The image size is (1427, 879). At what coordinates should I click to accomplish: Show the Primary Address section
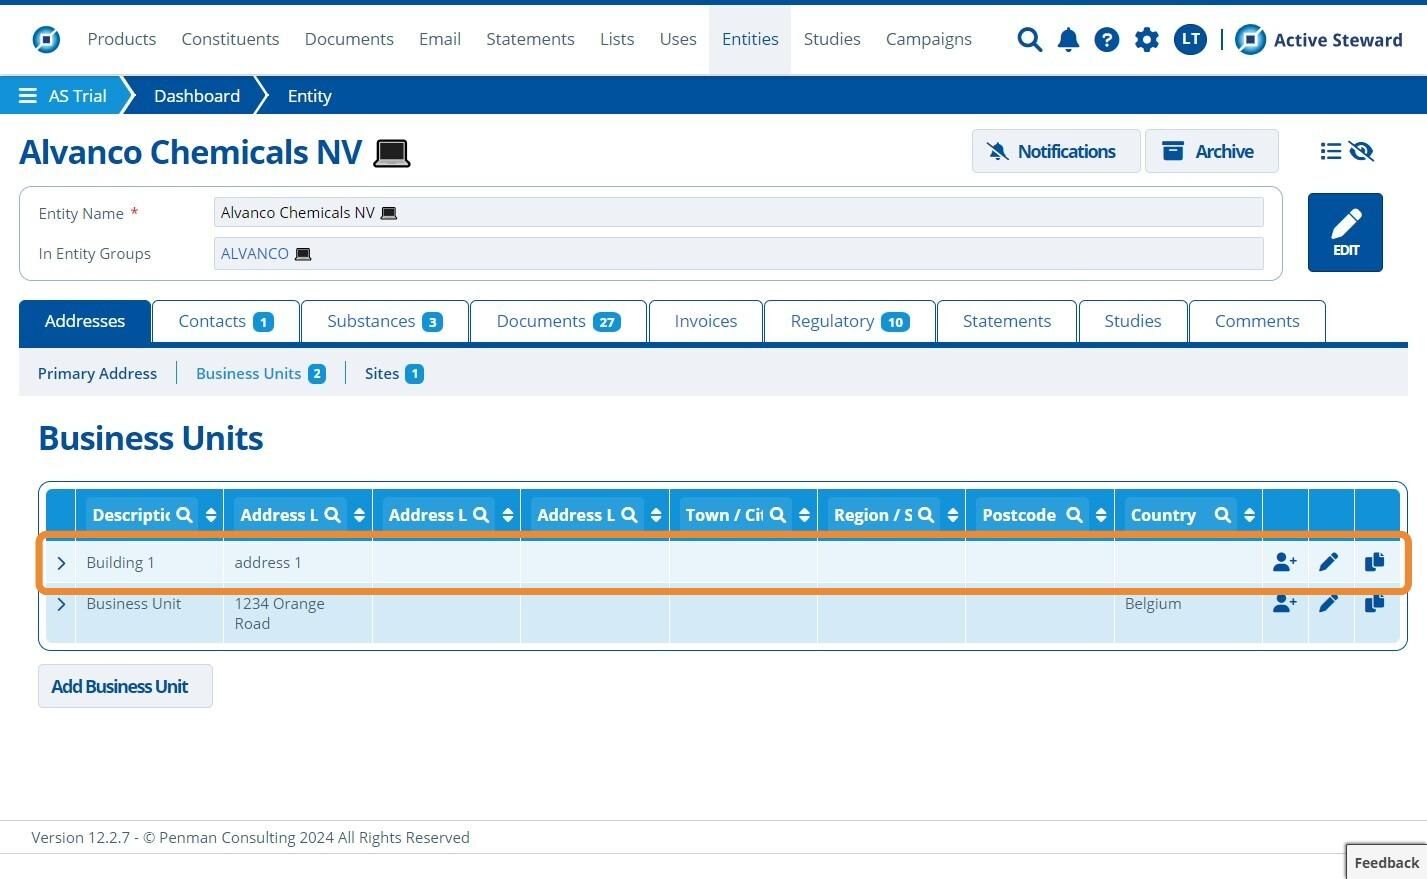[x=97, y=373]
